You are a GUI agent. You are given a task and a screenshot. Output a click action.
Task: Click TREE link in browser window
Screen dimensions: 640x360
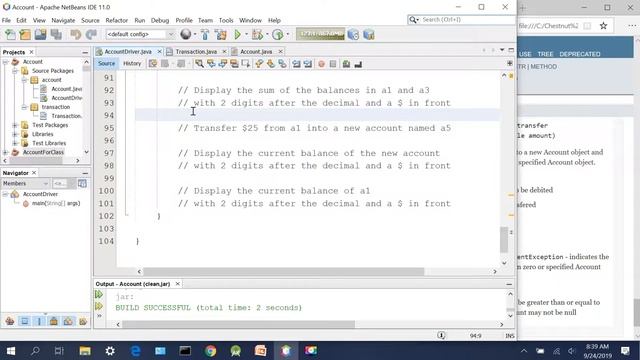(x=545, y=54)
